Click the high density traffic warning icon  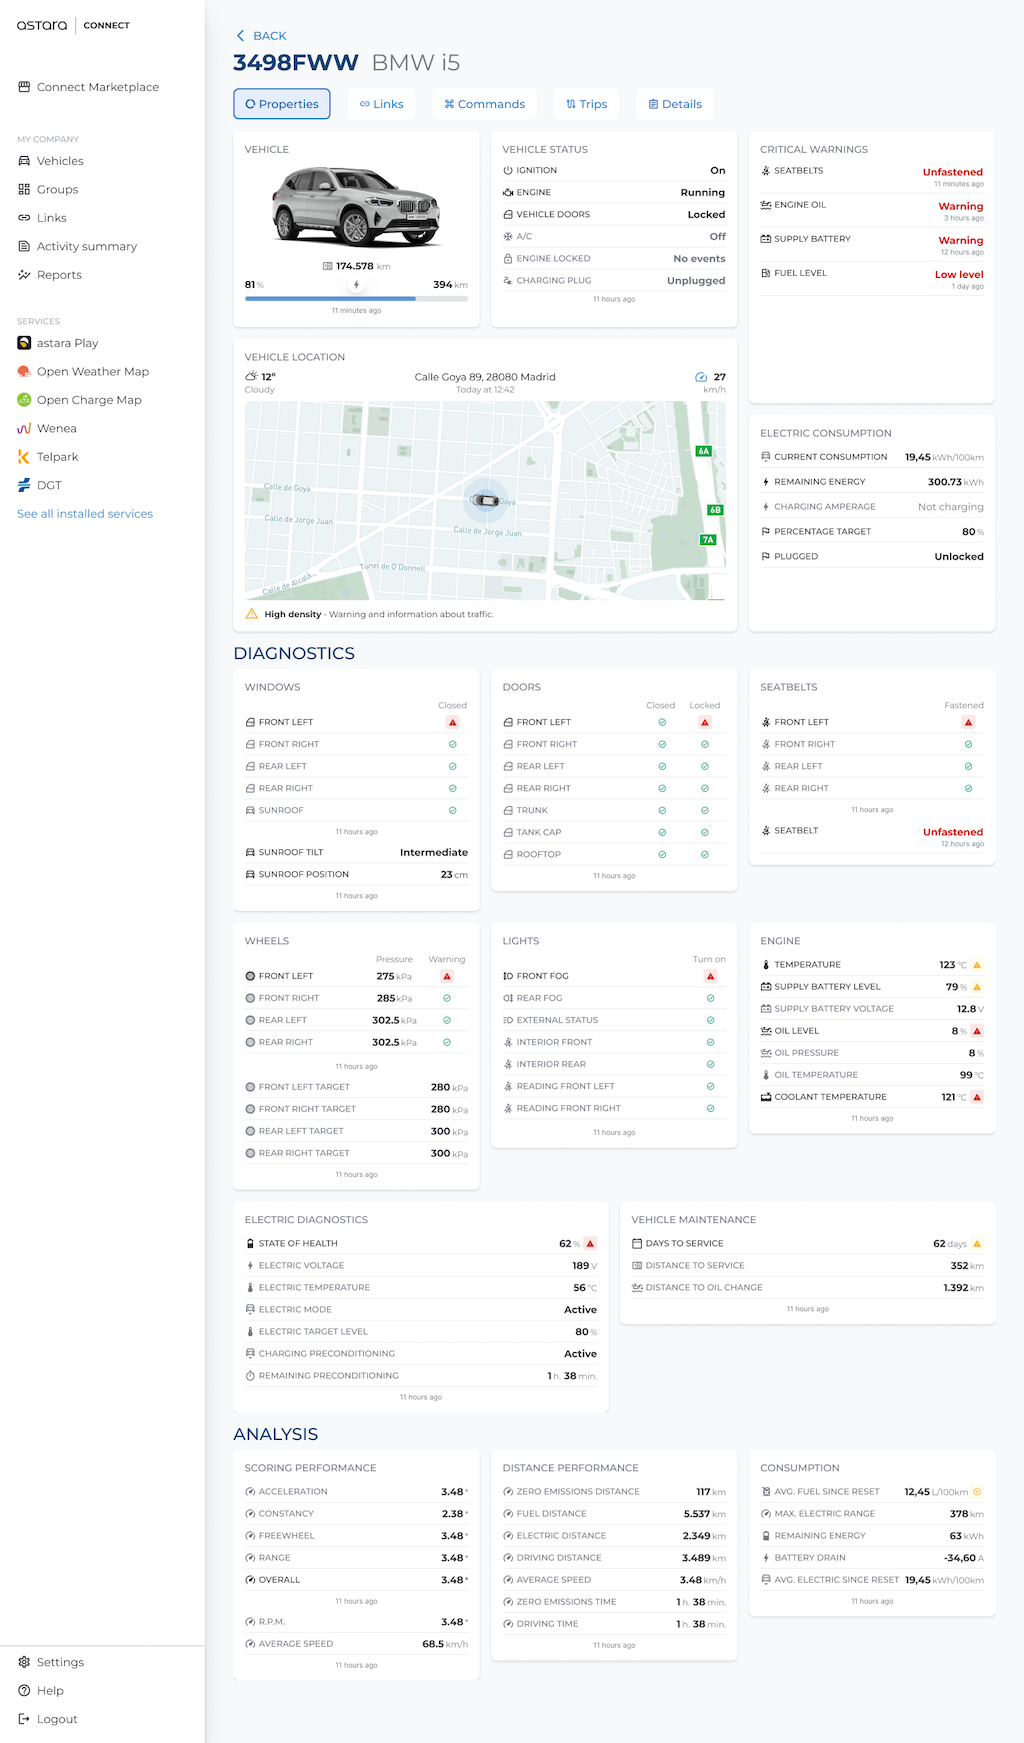(x=252, y=614)
